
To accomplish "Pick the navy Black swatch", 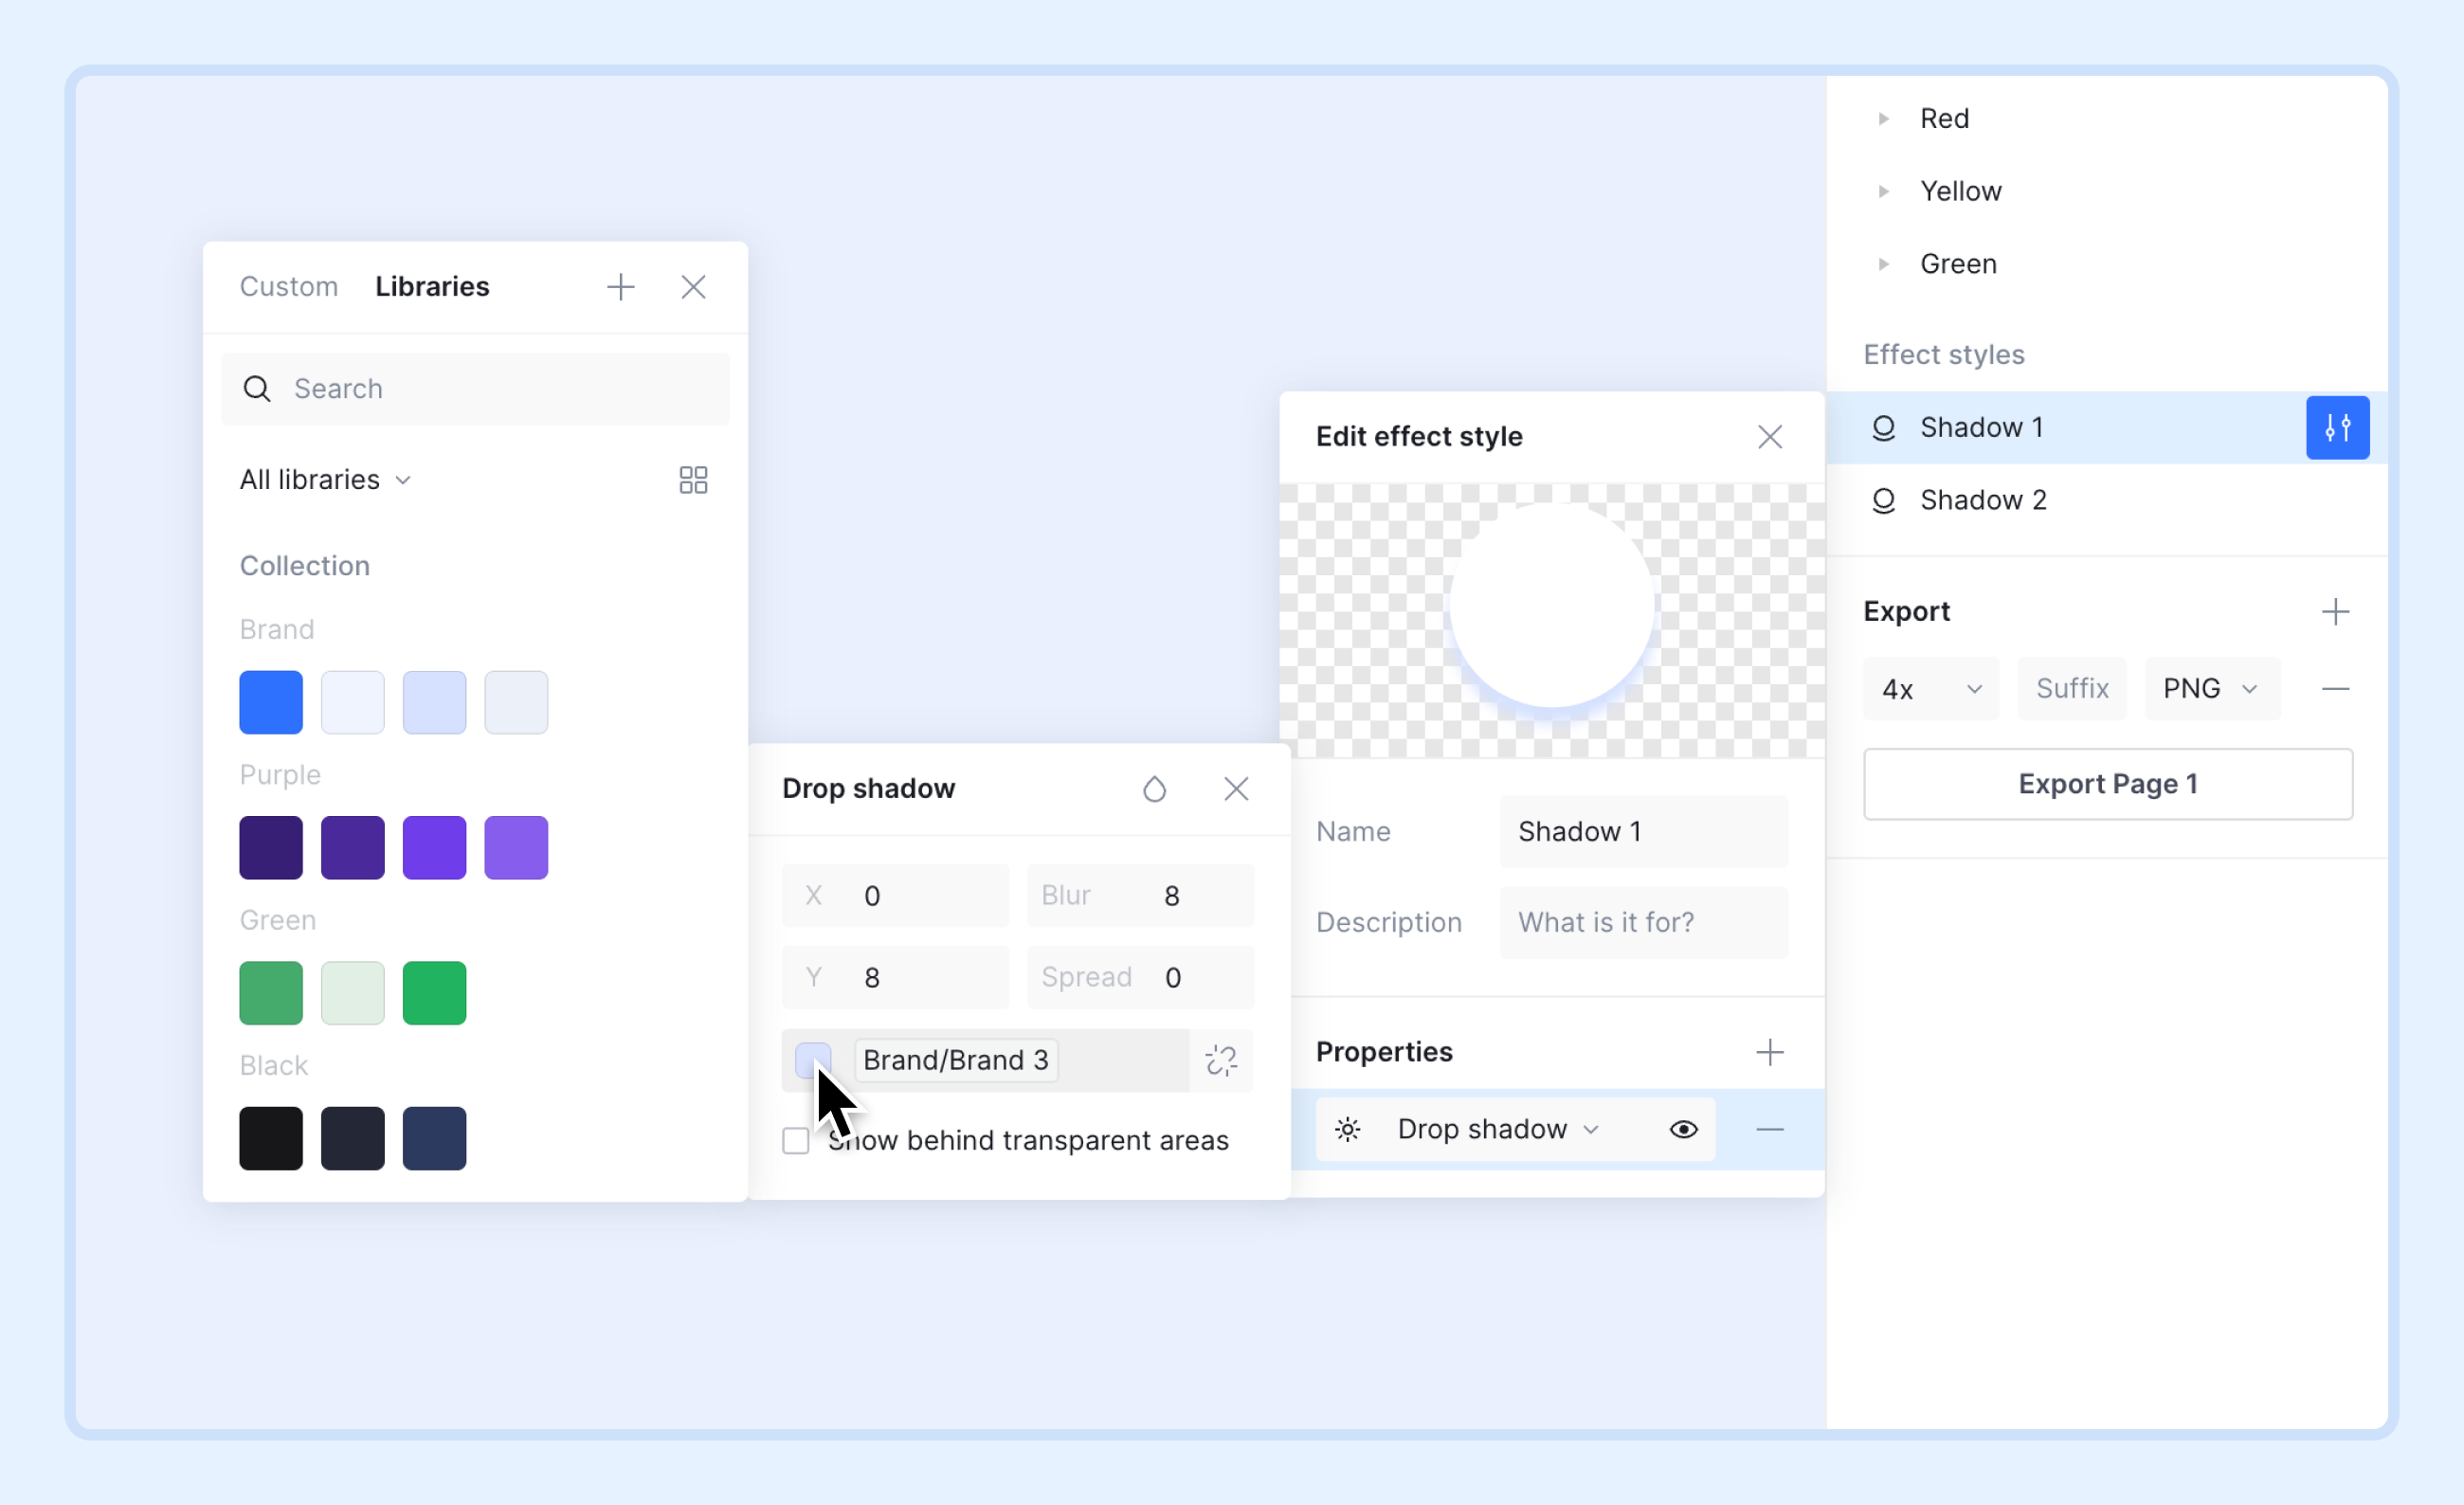I will coord(434,1138).
